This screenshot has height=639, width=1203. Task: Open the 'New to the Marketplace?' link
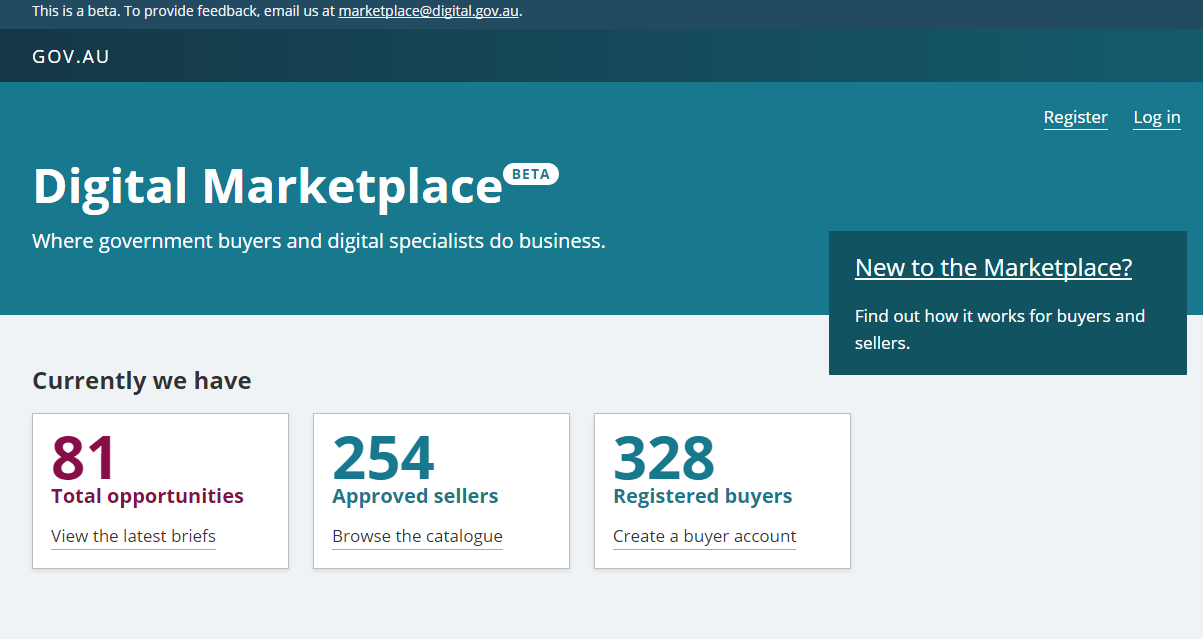point(993,267)
